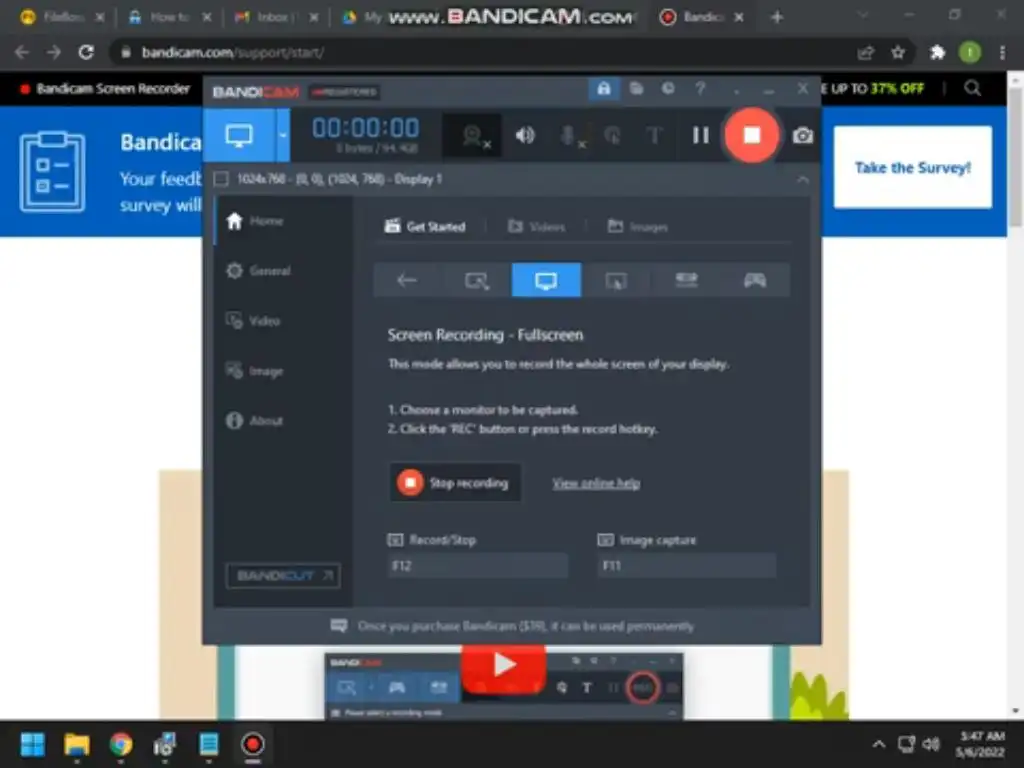Viewport: 1024px width, 768px height.
Task: Switch to the Get Started tab
Action: click(x=425, y=227)
